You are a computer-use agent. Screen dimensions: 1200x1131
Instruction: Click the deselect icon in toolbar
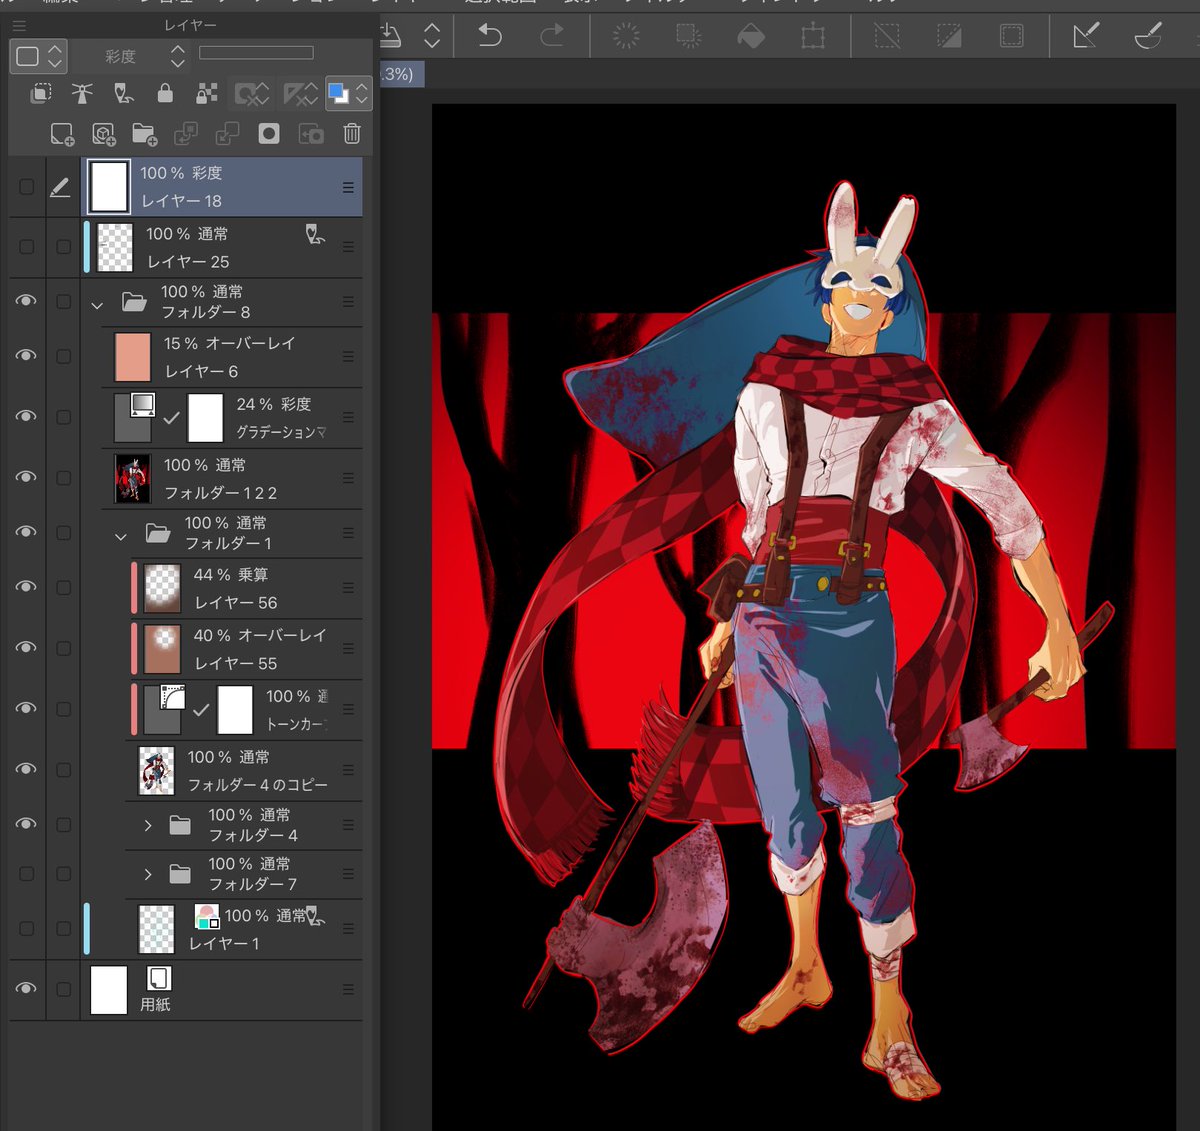887,37
